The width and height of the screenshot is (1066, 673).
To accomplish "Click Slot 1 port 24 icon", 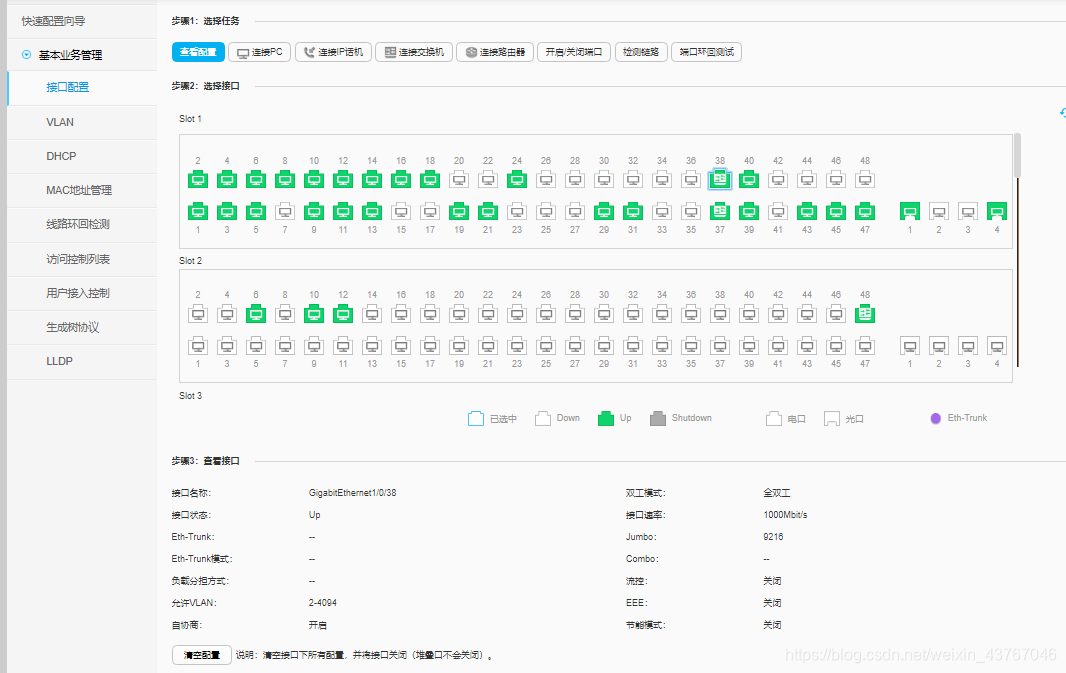I will (x=517, y=179).
